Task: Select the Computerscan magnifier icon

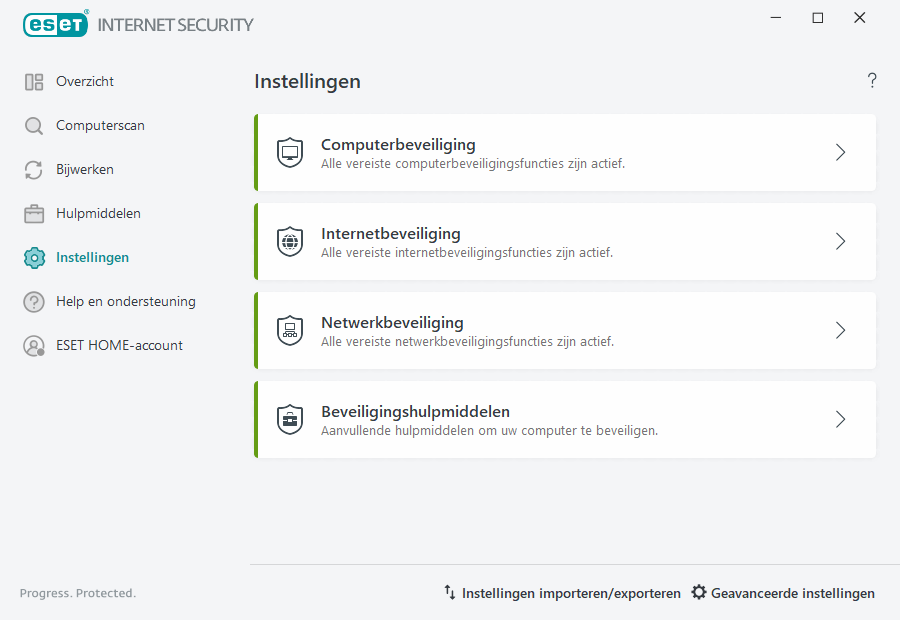Action: click(33, 125)
